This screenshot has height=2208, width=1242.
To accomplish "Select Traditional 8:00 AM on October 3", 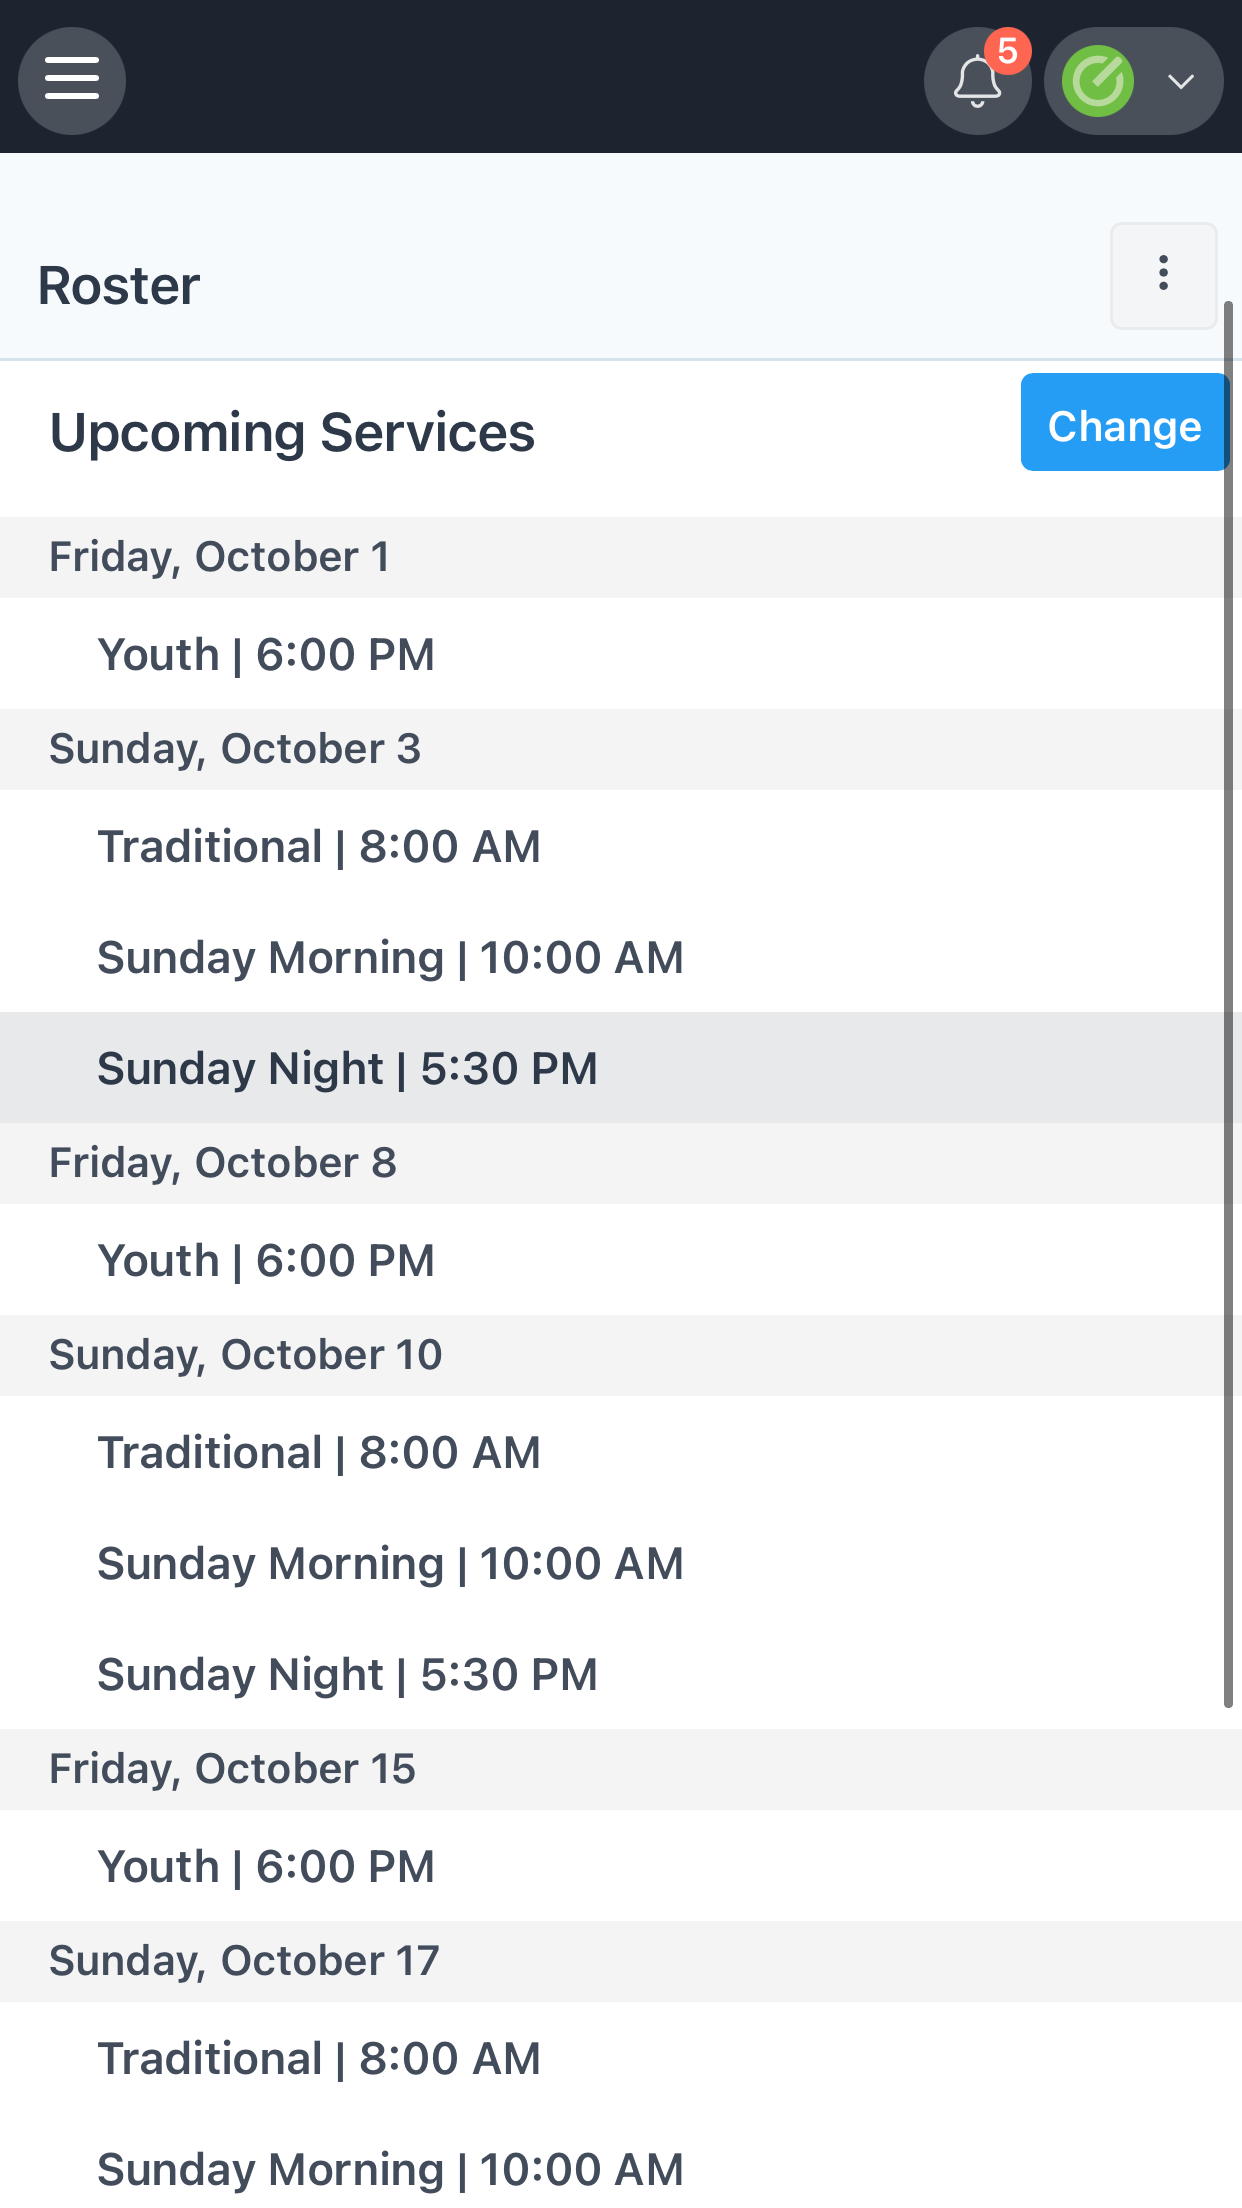I will coord(621,846).
